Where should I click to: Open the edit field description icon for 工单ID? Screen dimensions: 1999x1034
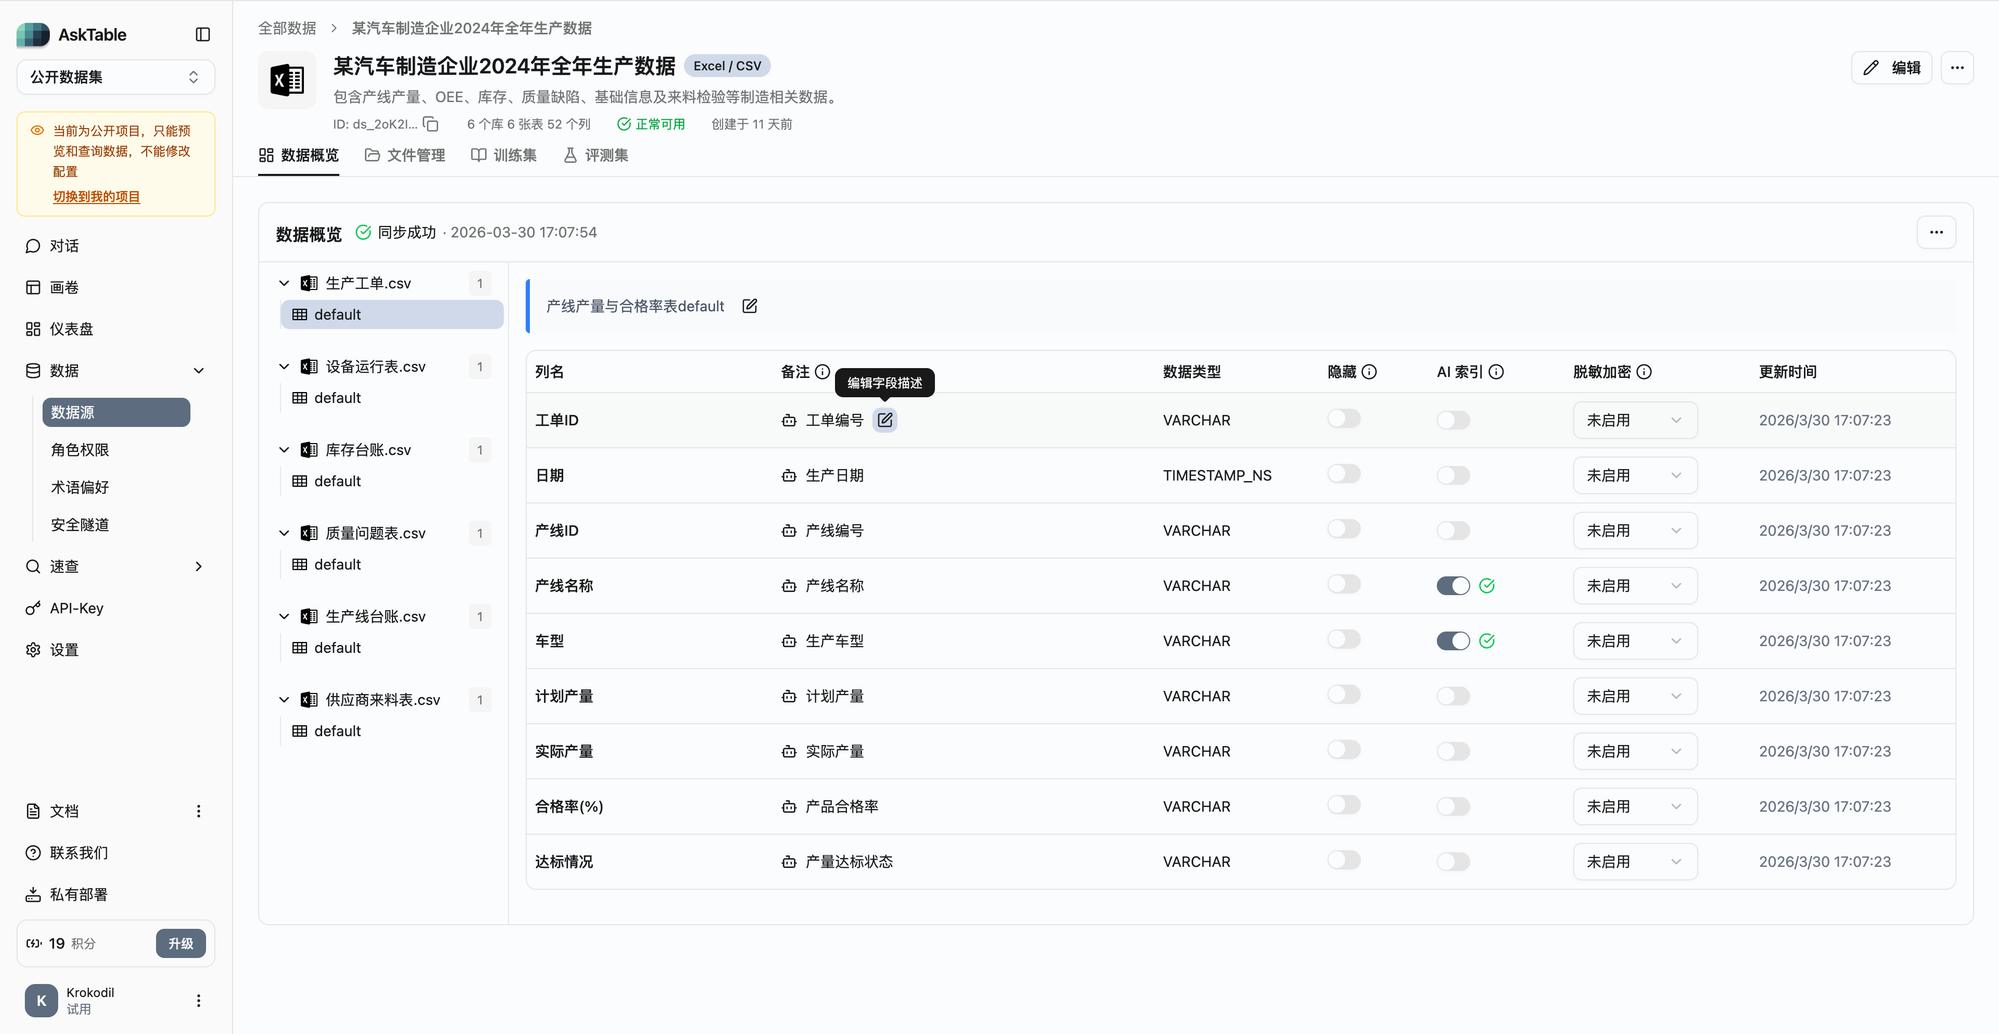[x=884, y=420]
